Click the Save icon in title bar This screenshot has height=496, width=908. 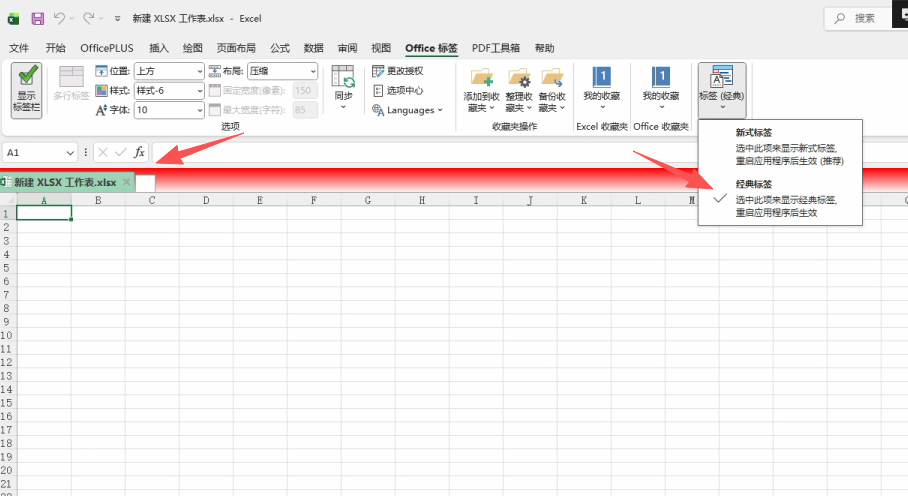click(38, 18)
